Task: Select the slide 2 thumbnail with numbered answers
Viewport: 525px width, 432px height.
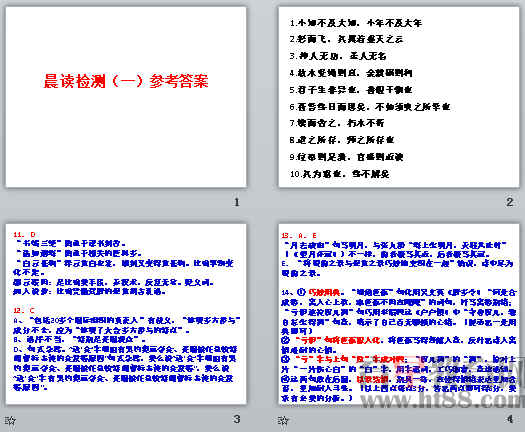Action: click(x=399, y=97)
